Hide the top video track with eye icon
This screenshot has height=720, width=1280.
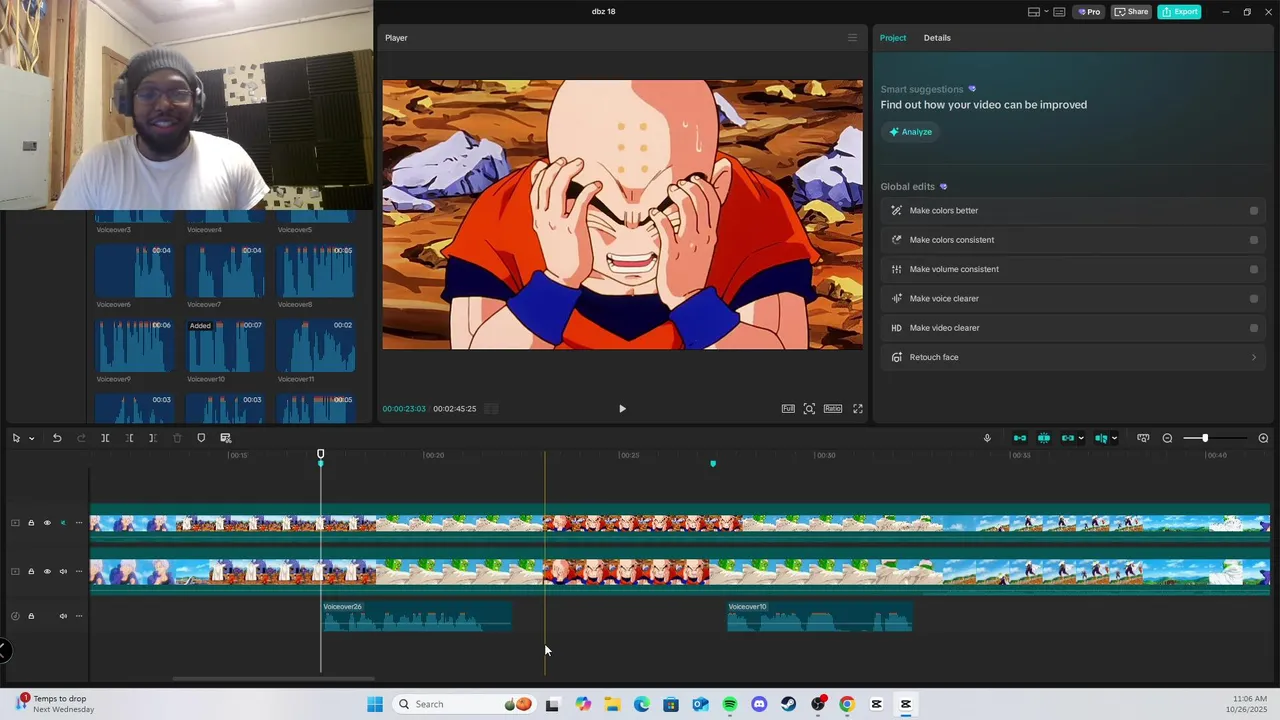[x=47, y=523]
